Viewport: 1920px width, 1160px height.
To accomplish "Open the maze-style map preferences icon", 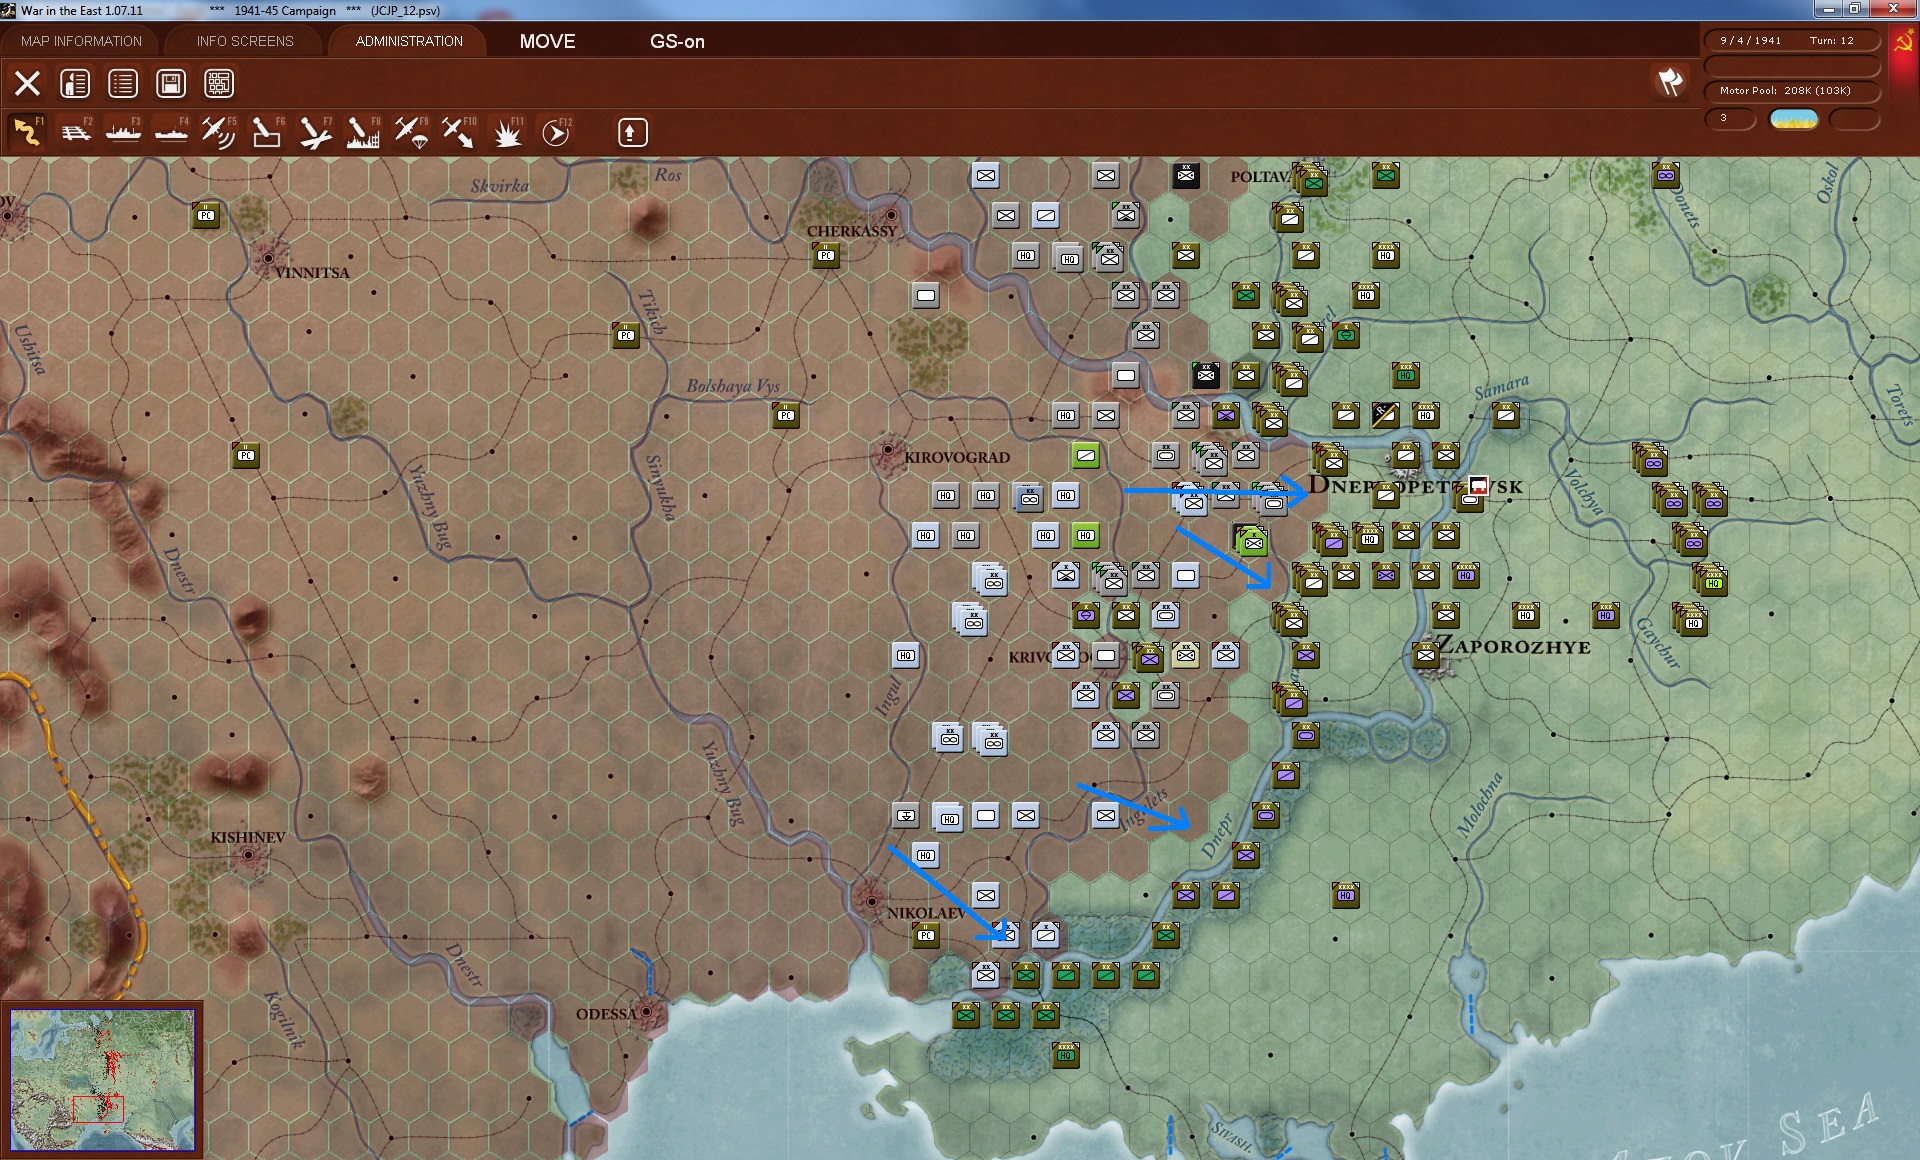I will click(219, 83).
